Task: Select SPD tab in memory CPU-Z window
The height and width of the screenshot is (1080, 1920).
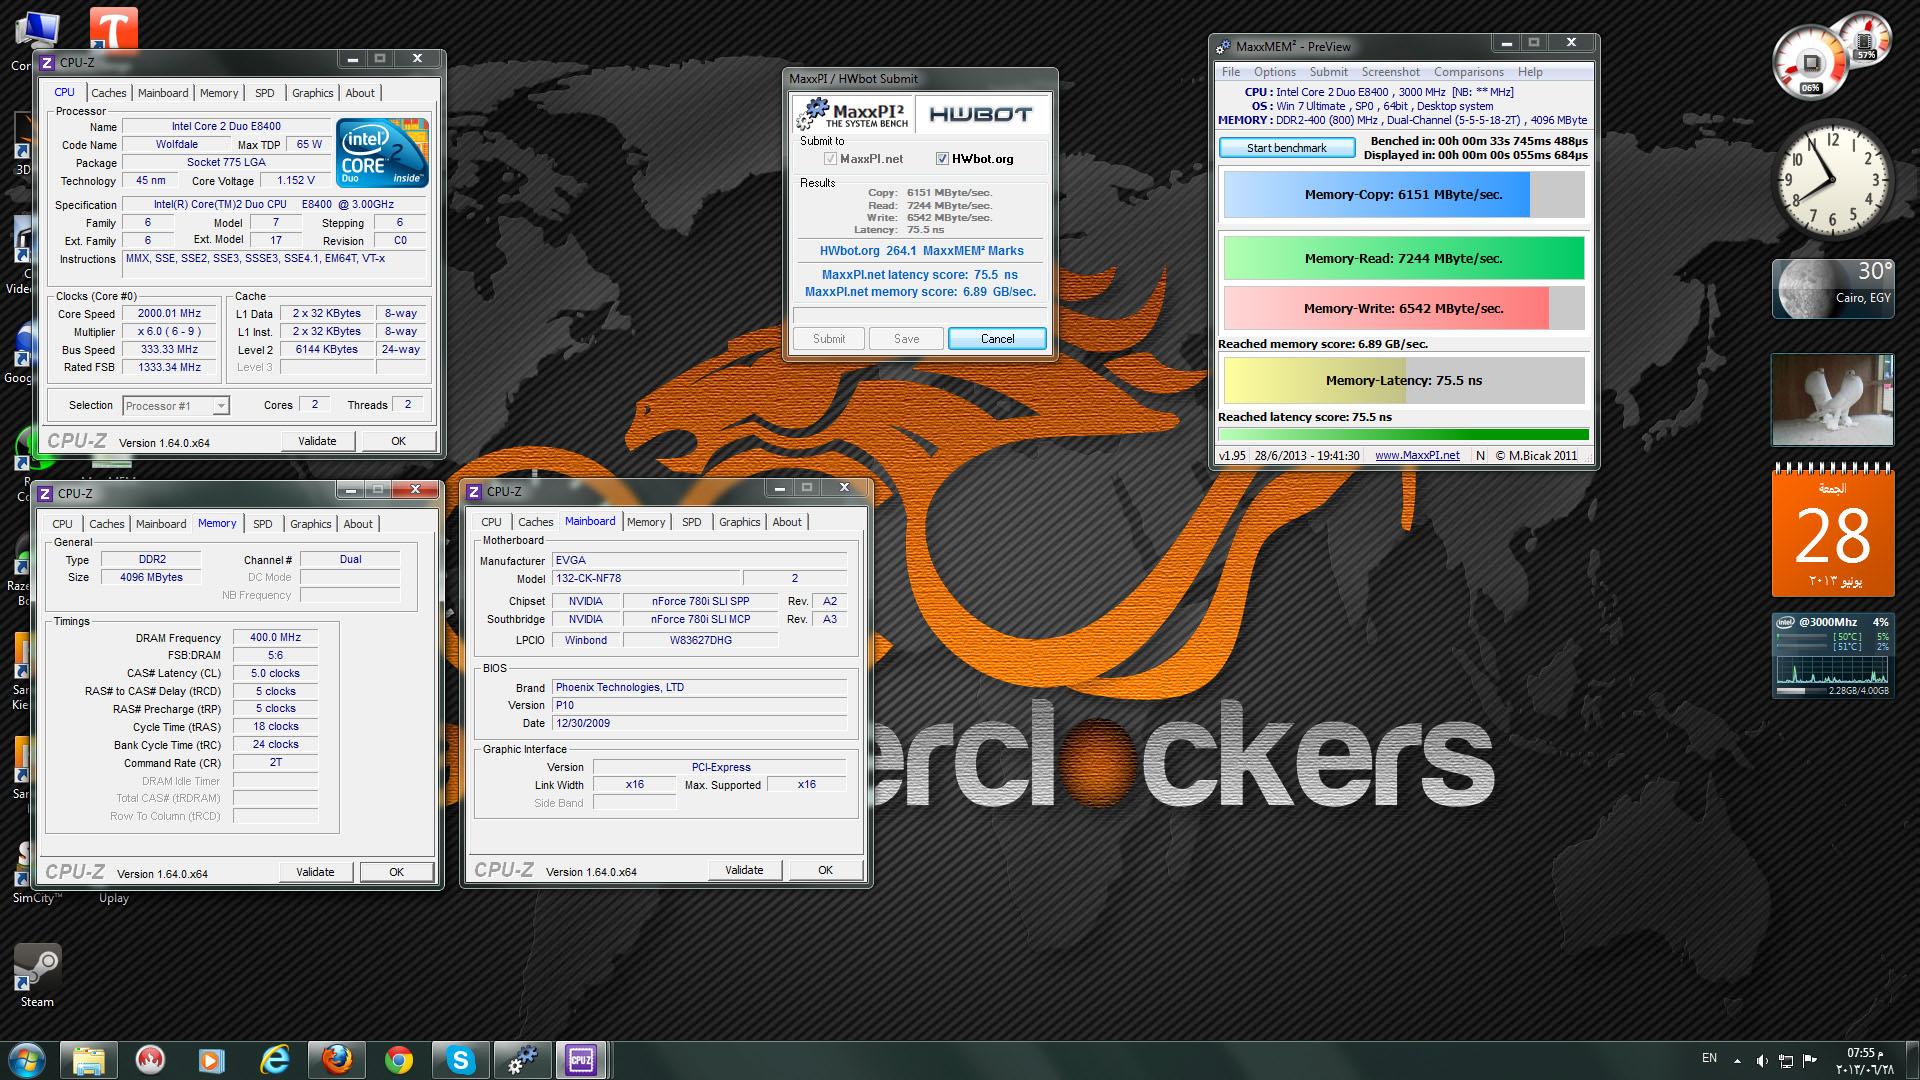Action: point(263,524)
